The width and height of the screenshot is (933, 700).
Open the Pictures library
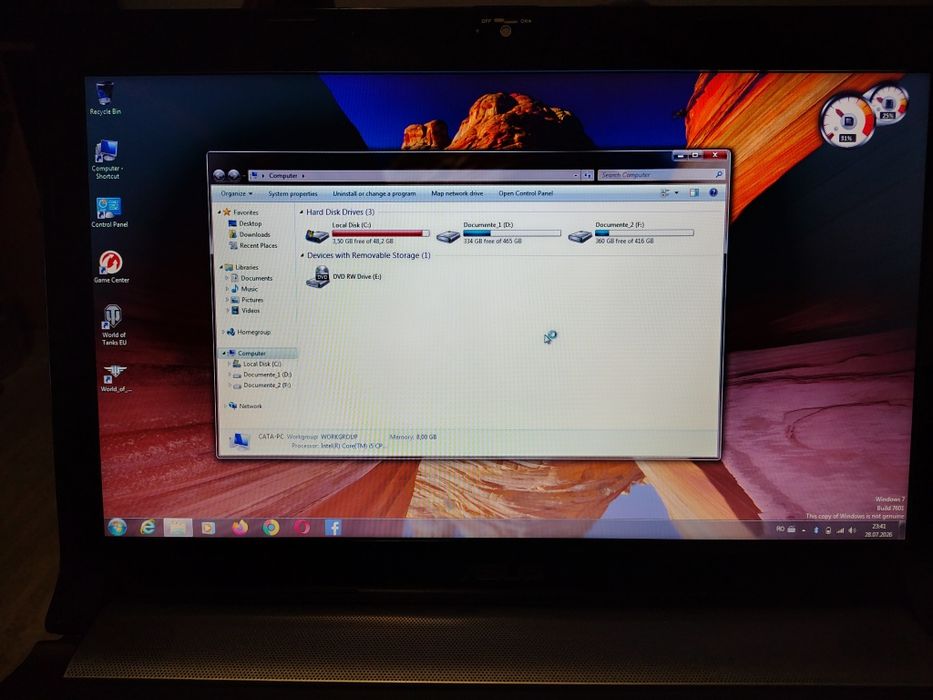click(x=247, y=299)
